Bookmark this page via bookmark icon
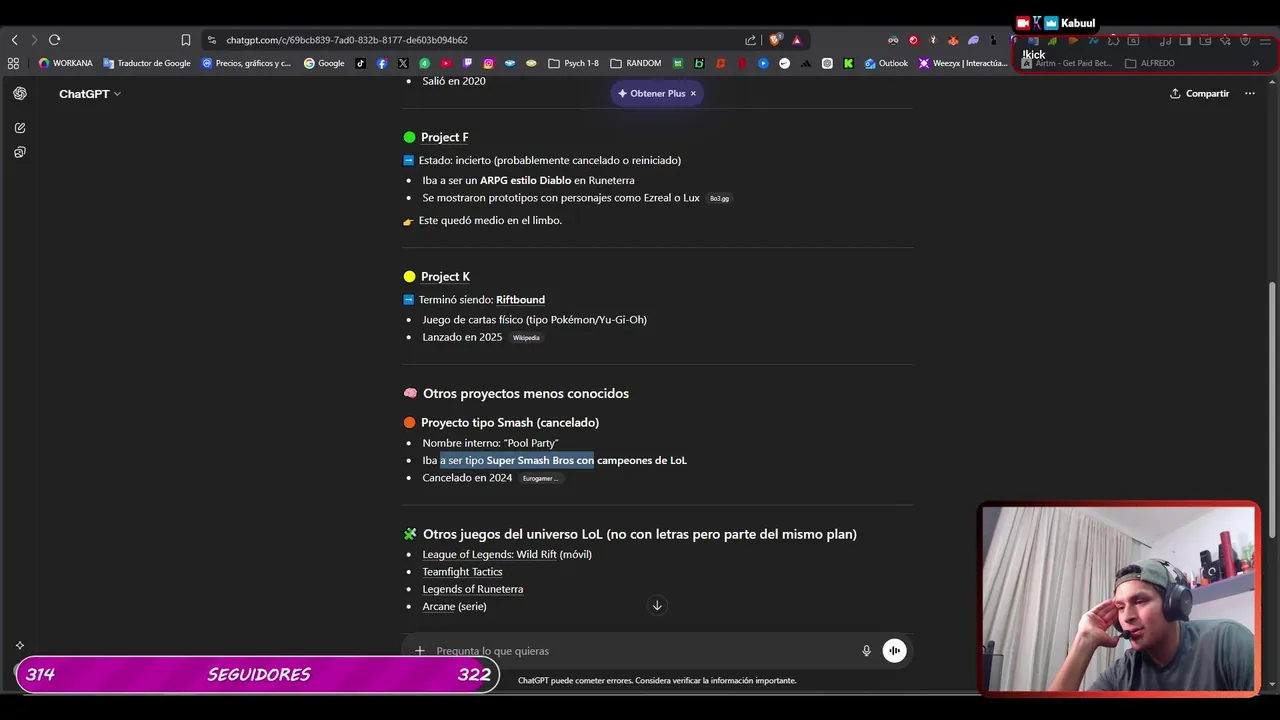 point(185,40)
